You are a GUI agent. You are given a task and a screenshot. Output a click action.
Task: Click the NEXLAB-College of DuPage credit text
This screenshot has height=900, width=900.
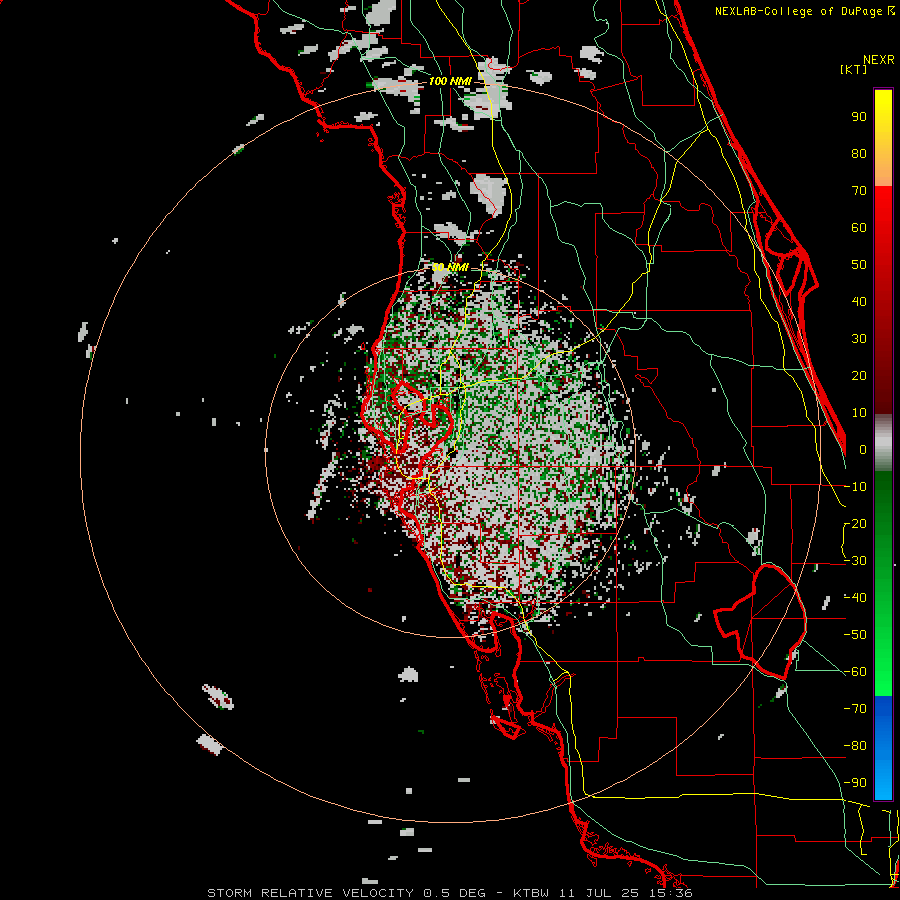pyautogui.click(x=800, y=11)
